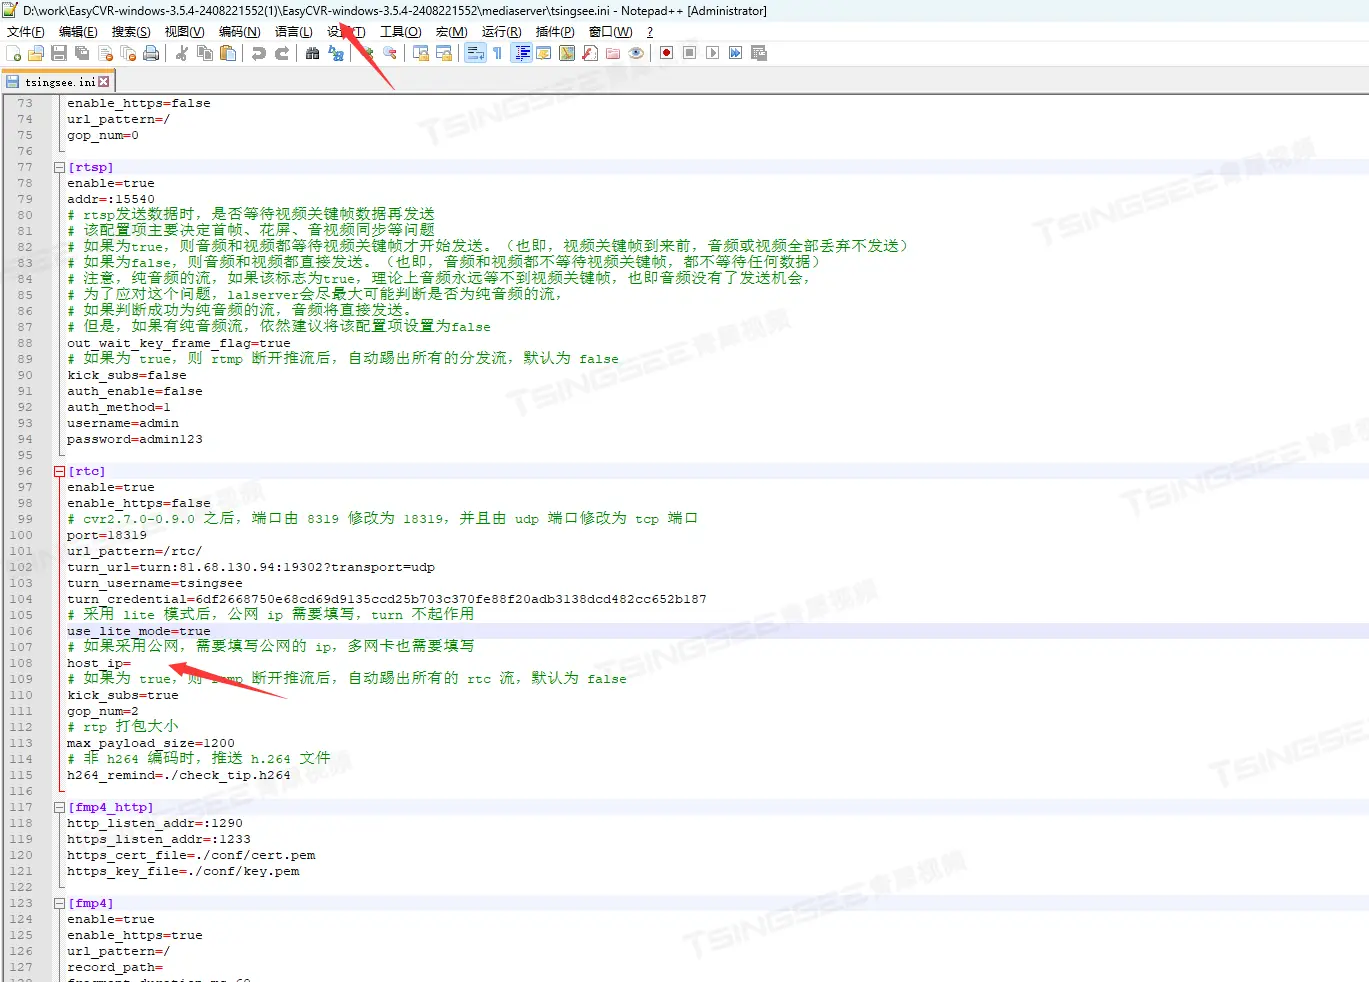Open the Function List panel
The width and height of the screenshot is (1369, 982).
(x=590, y=53)
